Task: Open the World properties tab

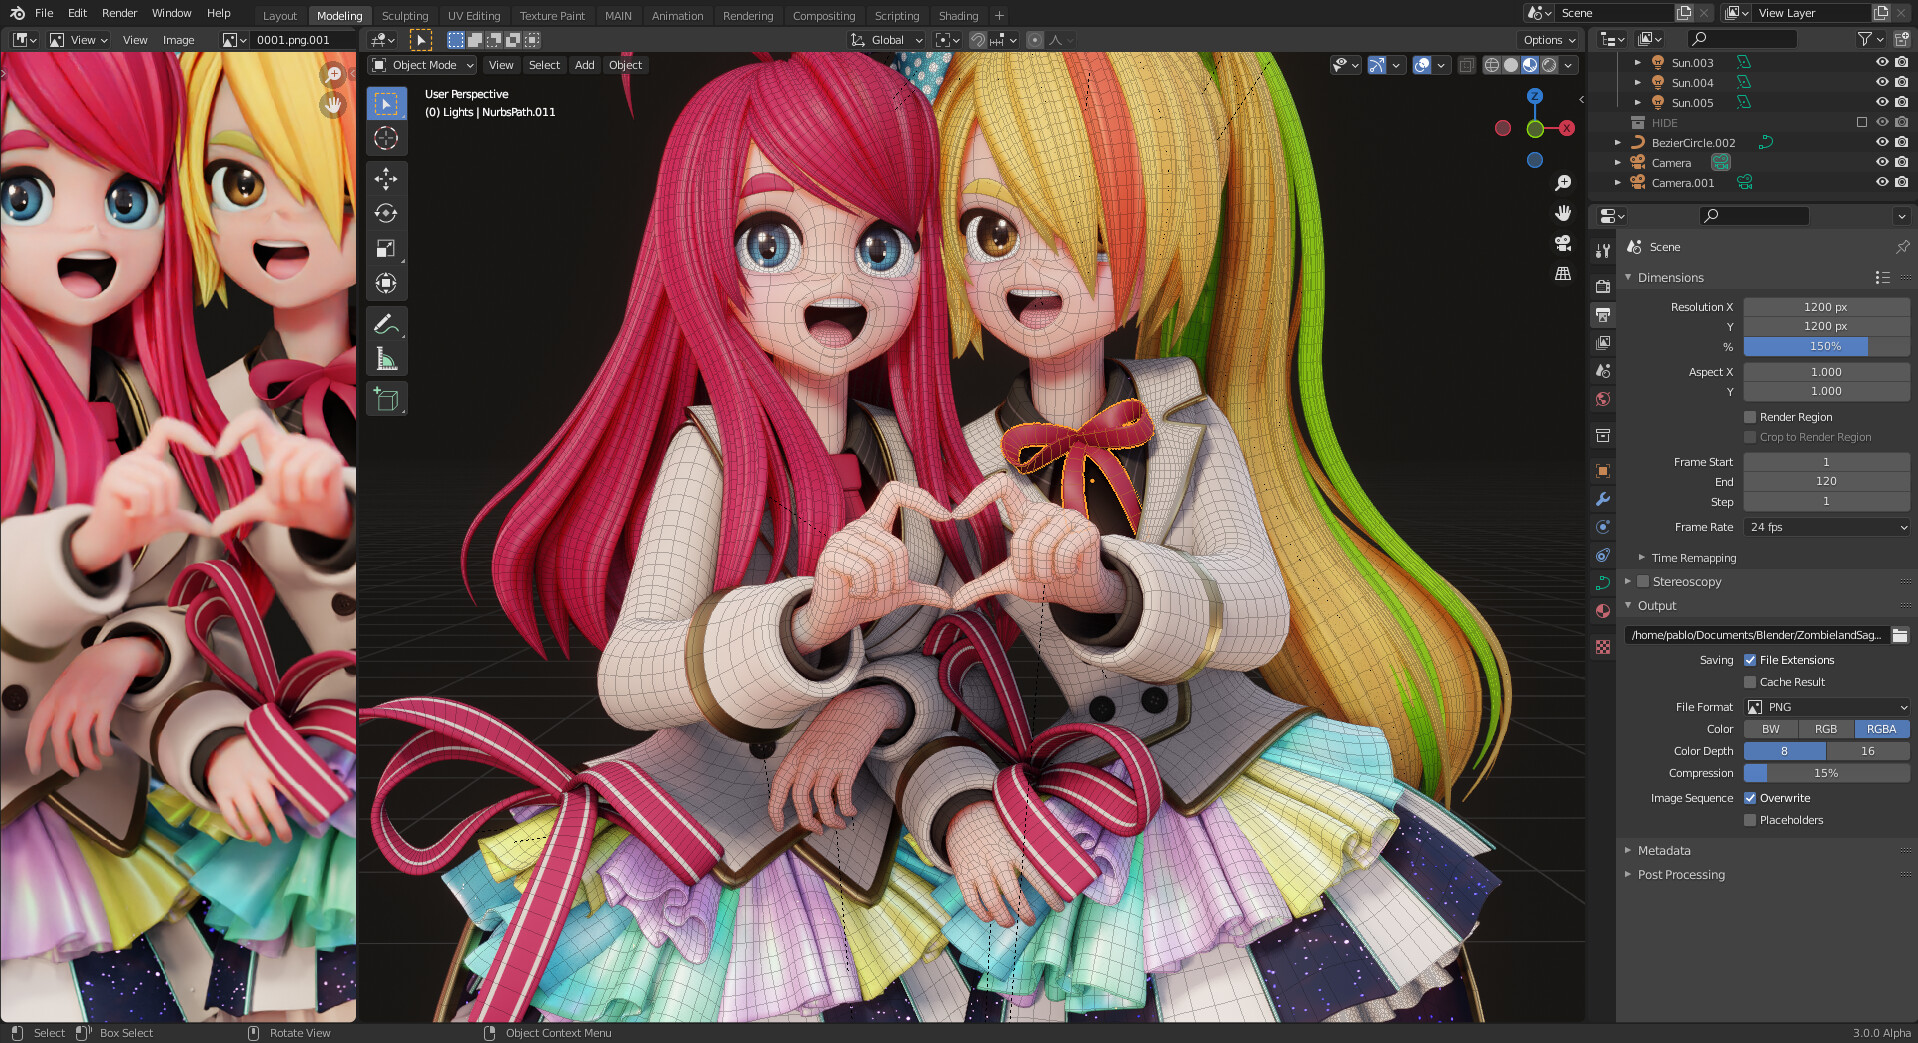Action: [x=1603, y=399]
